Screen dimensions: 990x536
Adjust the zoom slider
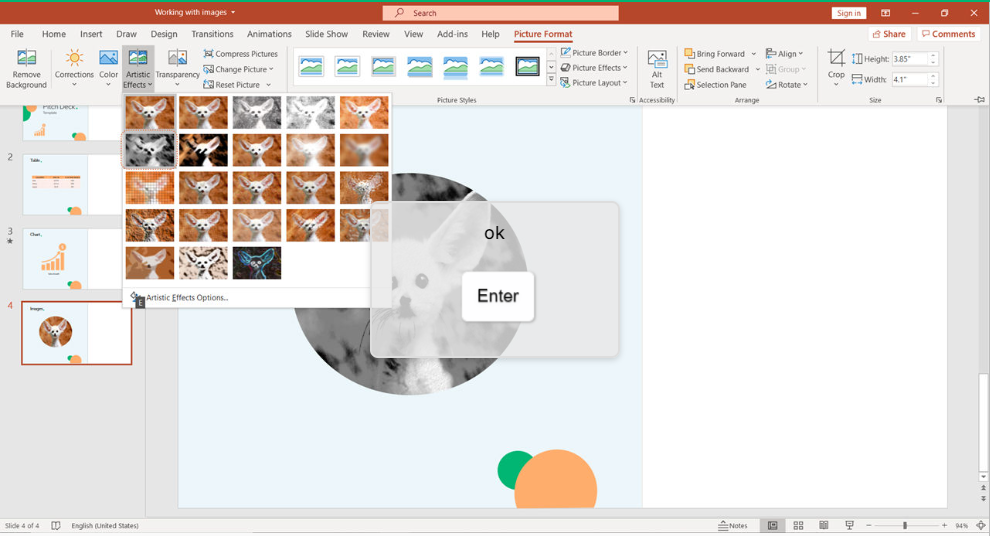[x=905, y=525]
